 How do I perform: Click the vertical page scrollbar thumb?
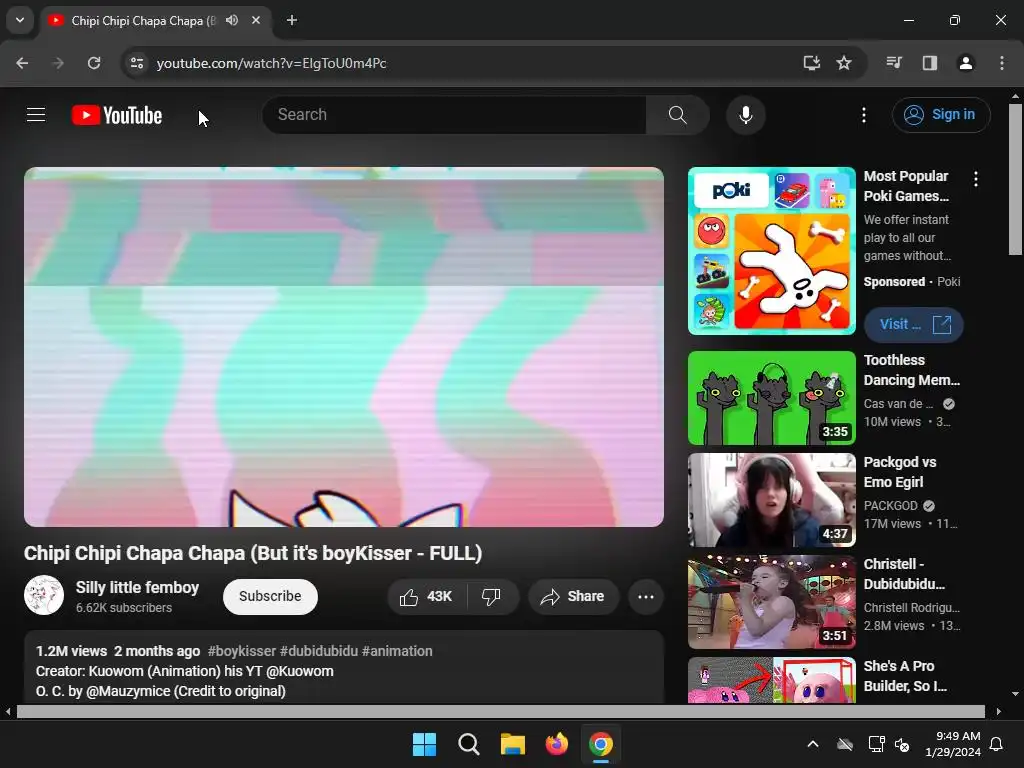tap(1015, 180)
